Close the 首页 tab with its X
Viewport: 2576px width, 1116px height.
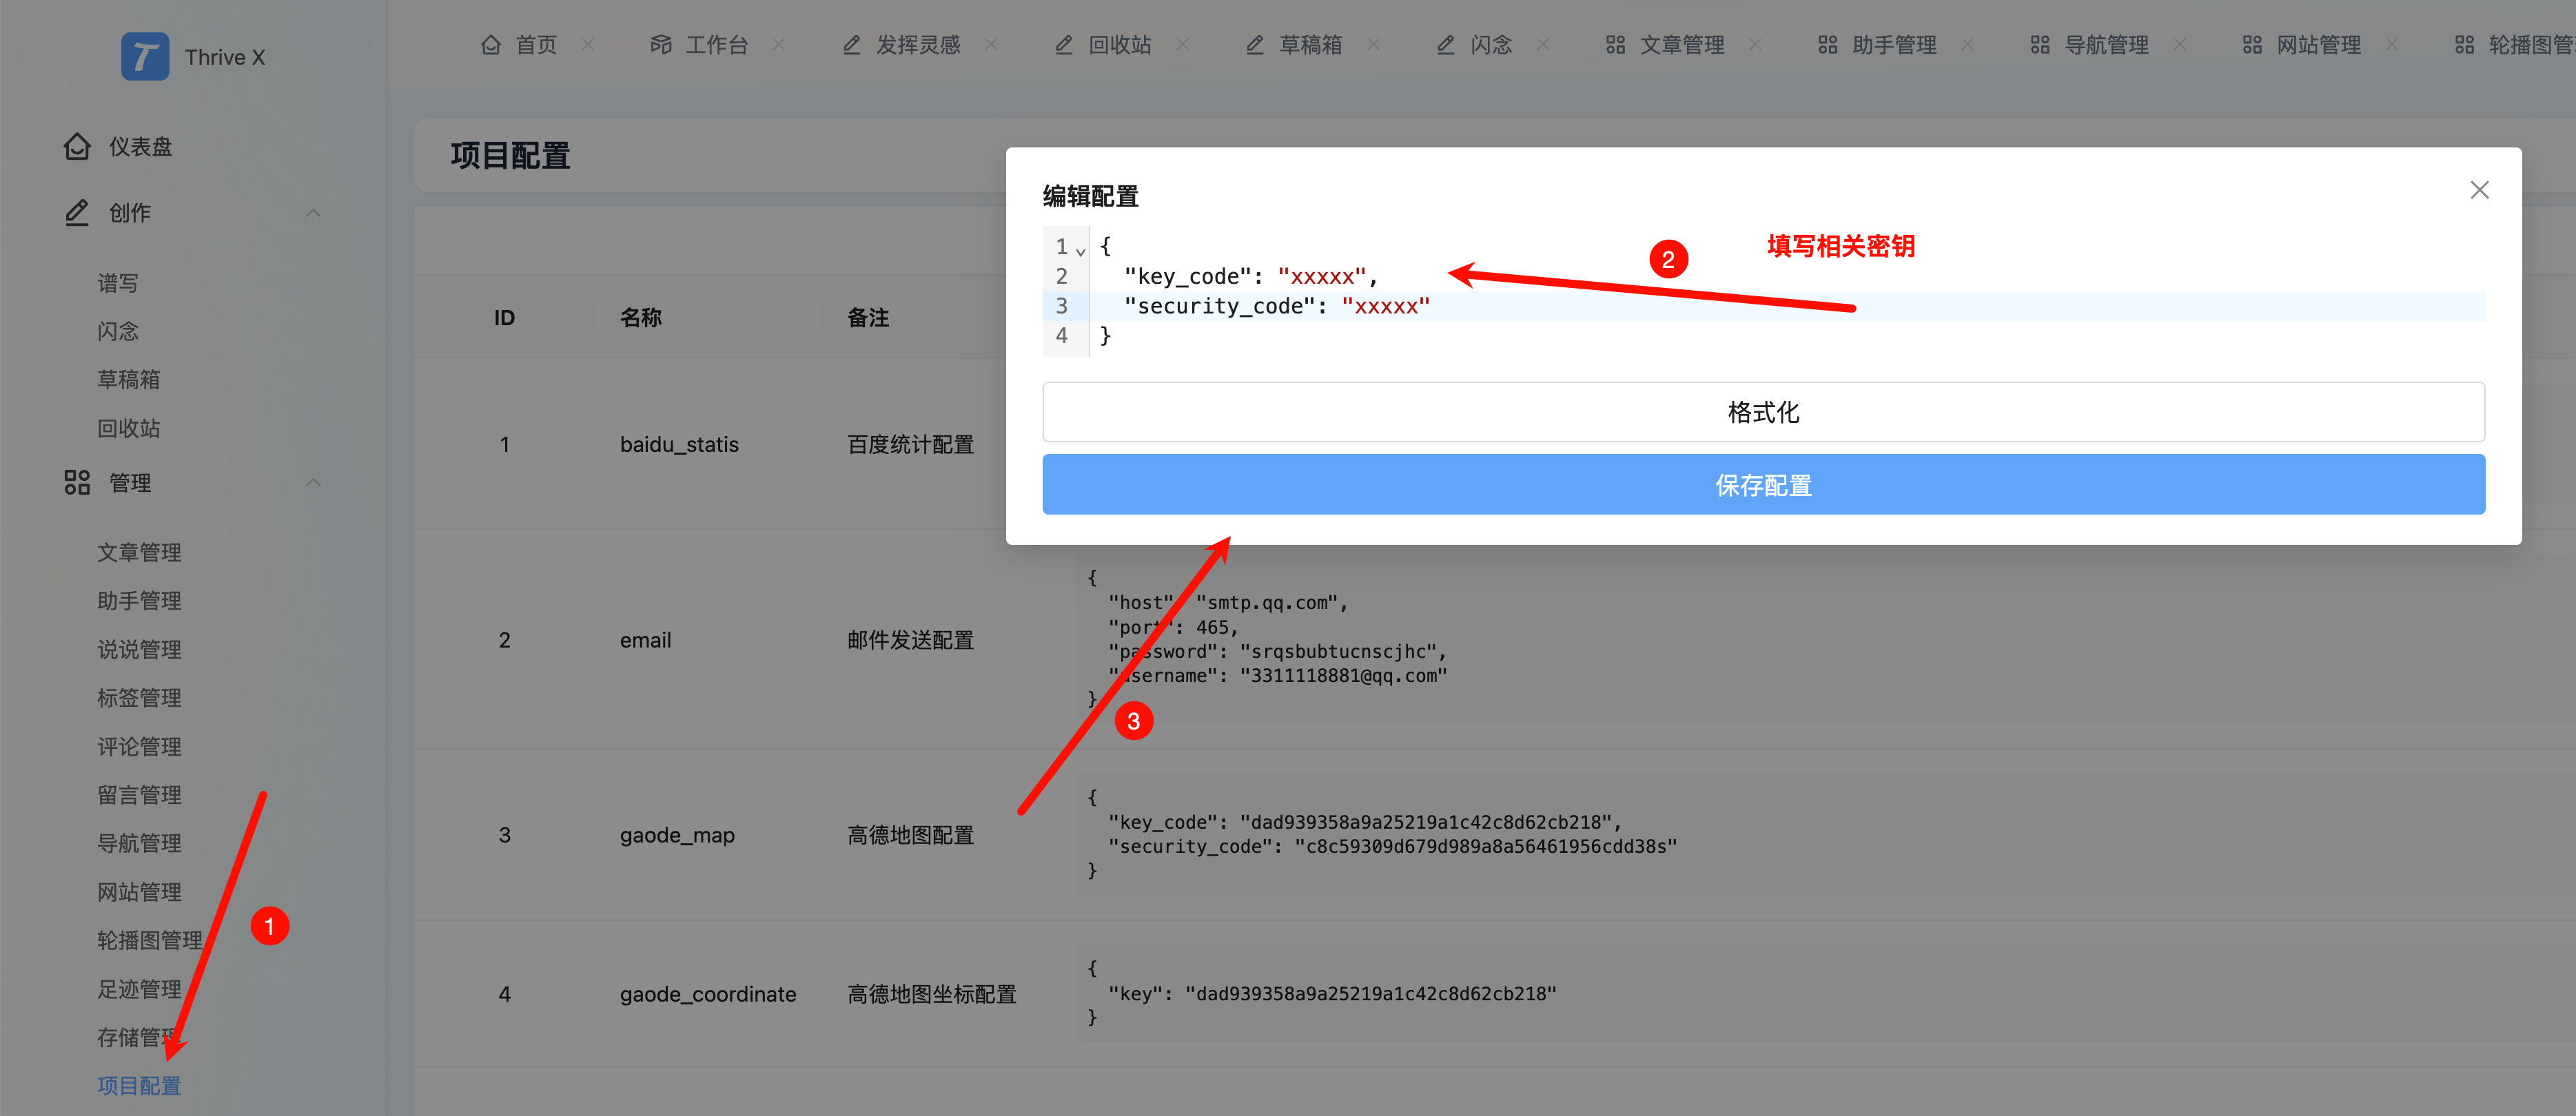[588, 45]
